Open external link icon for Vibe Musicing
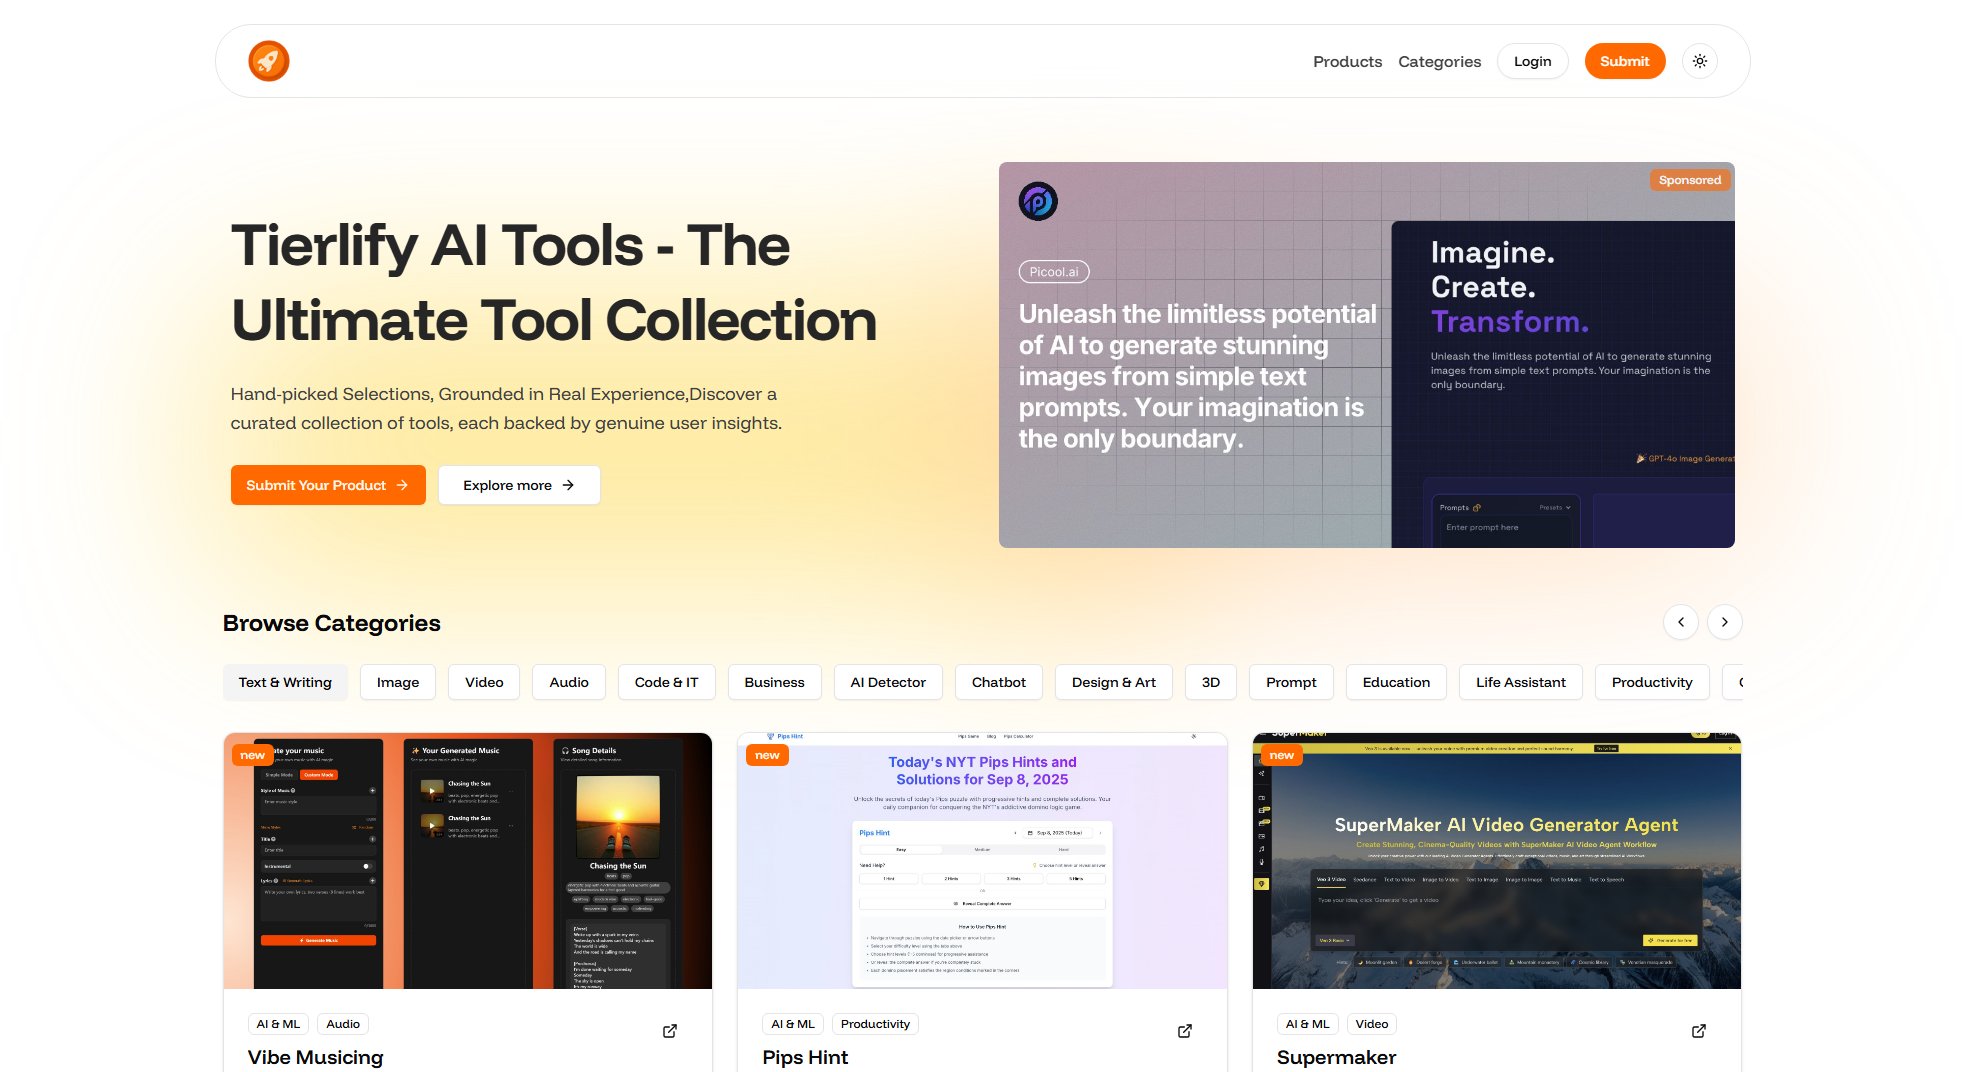Screen dimensions: 1965x1072 670,1031
